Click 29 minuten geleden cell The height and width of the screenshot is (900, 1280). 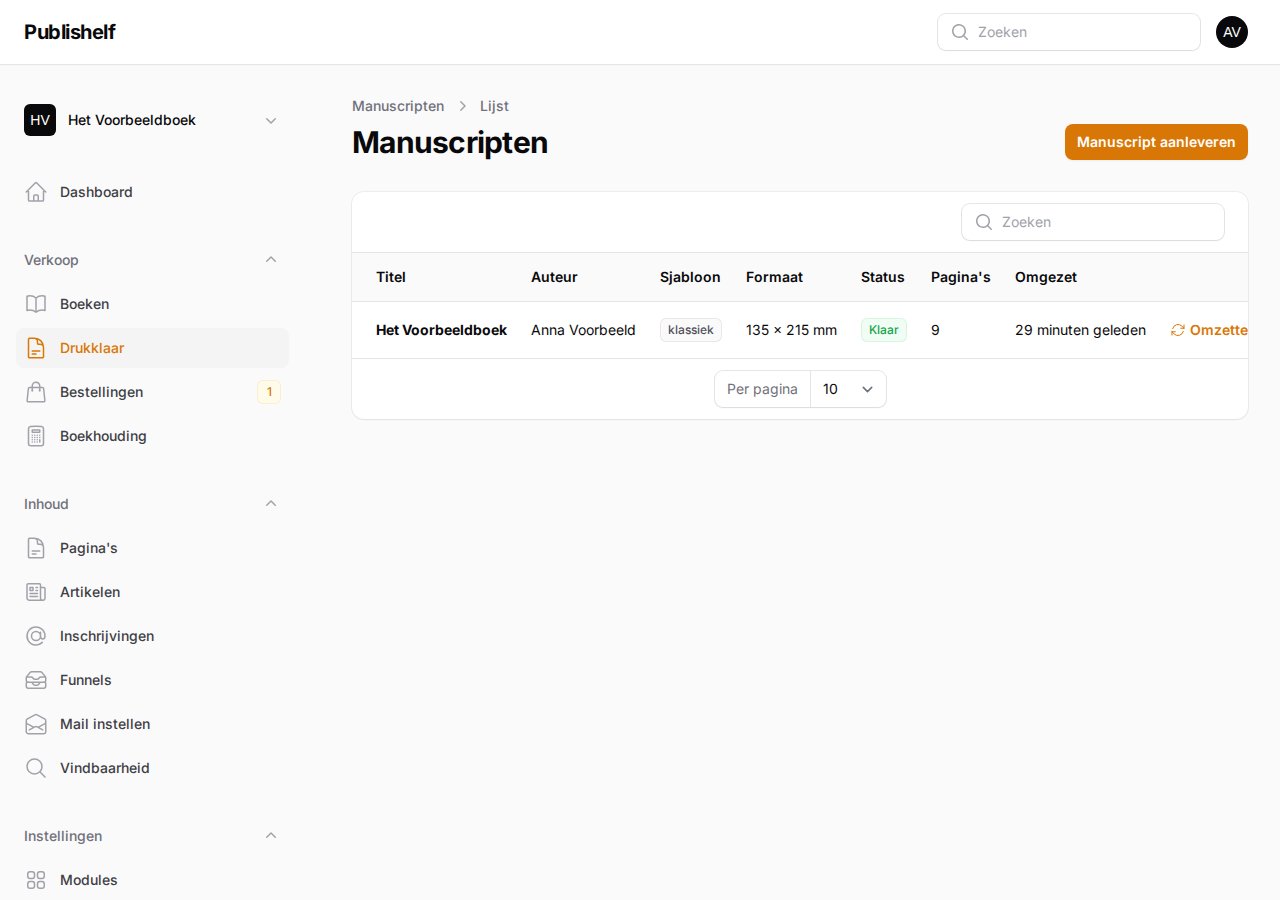(1080, 330)
